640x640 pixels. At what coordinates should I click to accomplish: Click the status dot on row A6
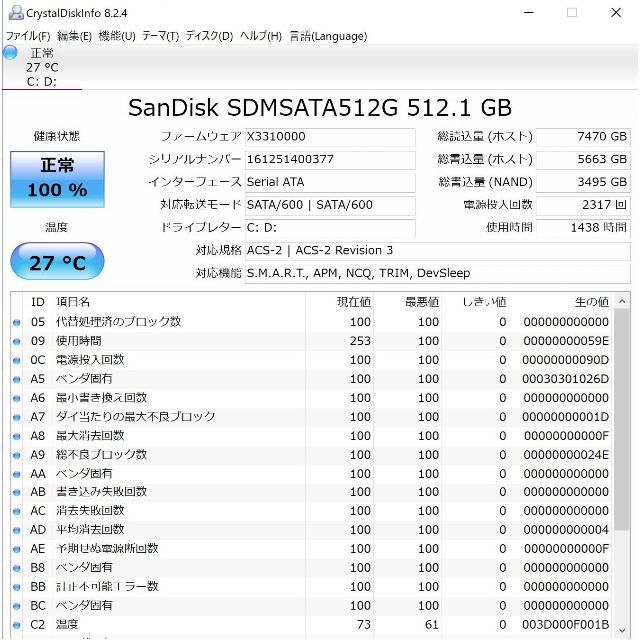(x=17, y=398)
